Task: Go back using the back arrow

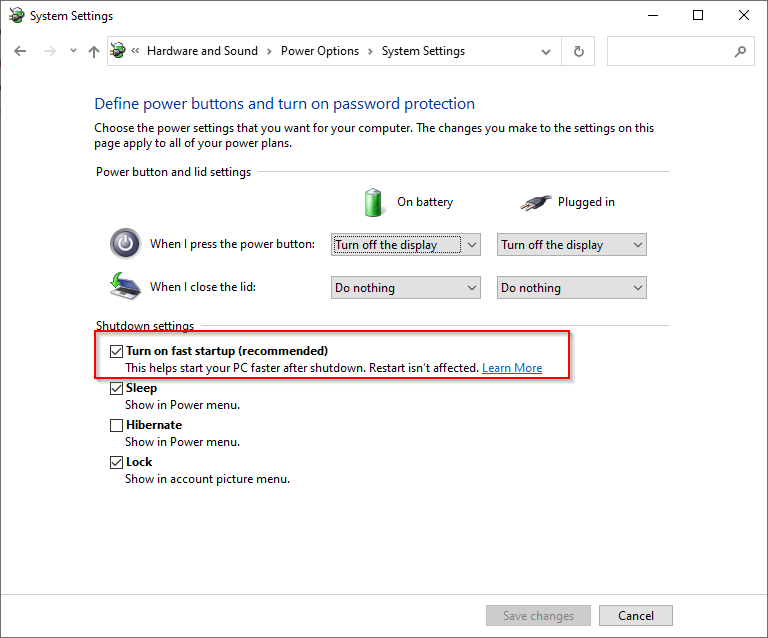Action: 20,51
